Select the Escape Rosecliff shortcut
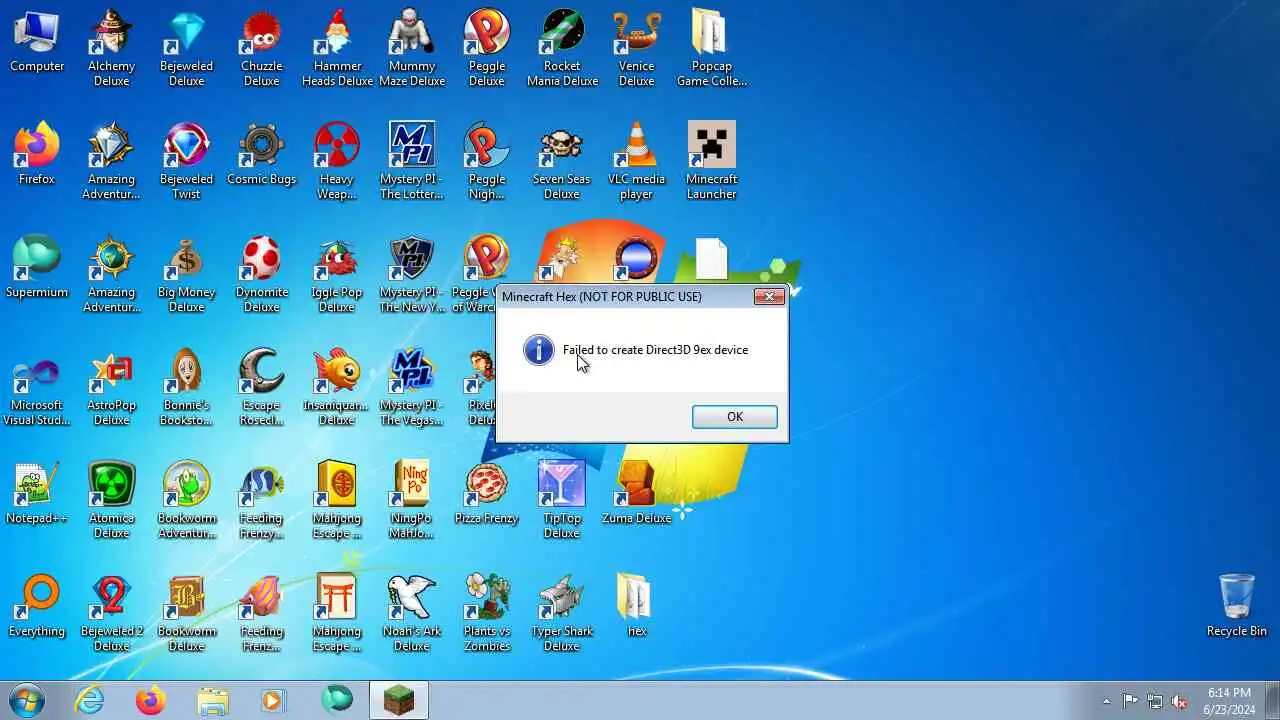This screenshot has height=720, width=1280. point(262,387)
